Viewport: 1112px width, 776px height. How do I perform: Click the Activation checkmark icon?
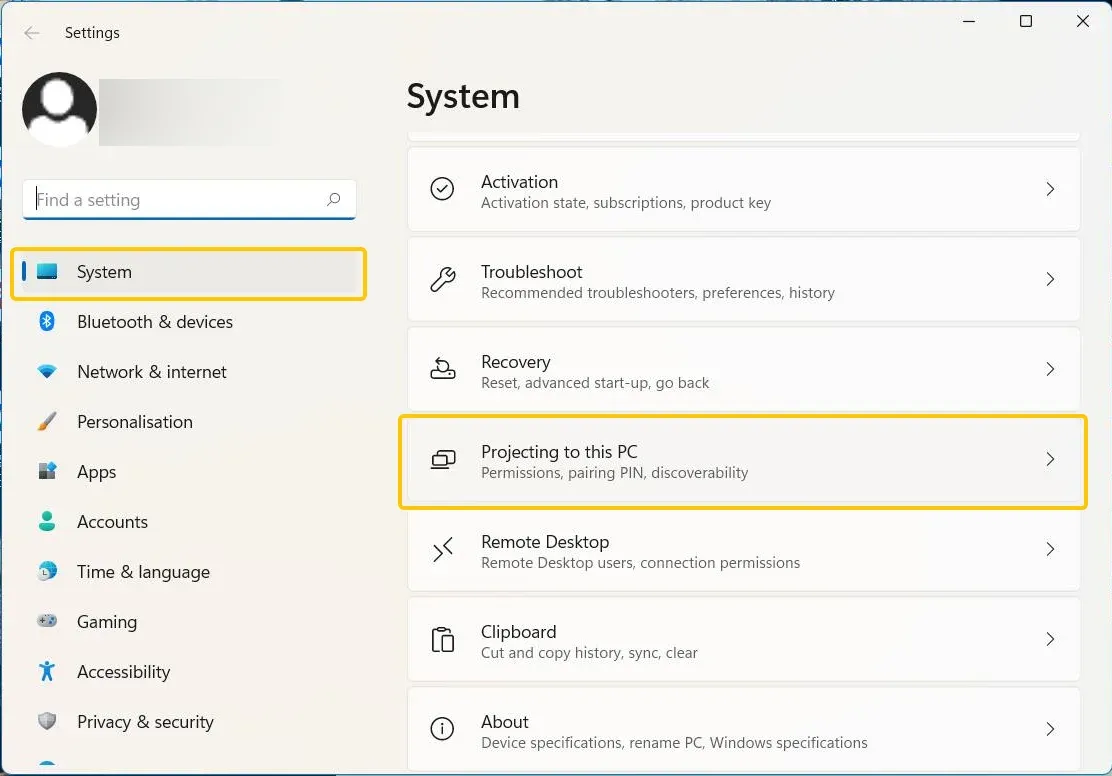pyautogui.click(x=443, y=189)
